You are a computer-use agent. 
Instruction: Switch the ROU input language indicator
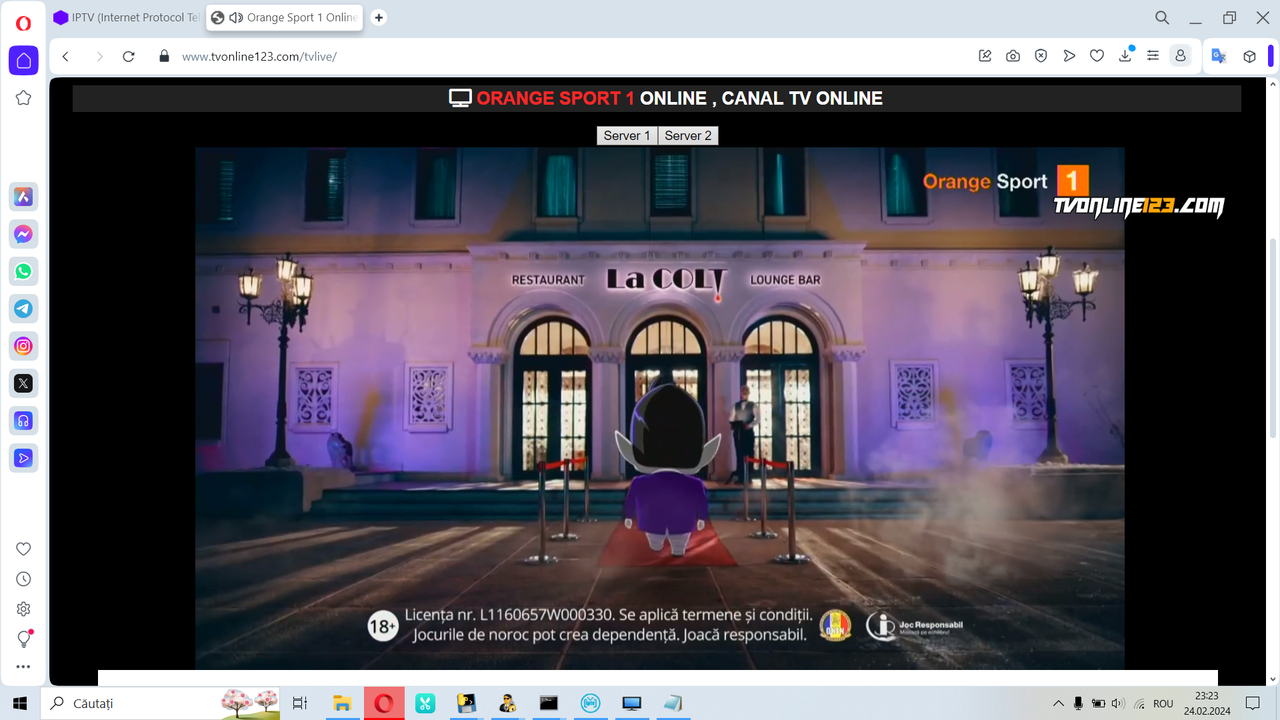click(x=1163, y=703)
